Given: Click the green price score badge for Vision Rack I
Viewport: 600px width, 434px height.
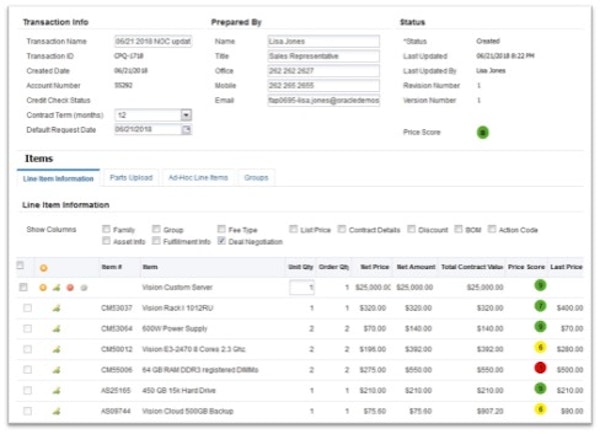Looking at the screenshot, I should click(540, 306).
